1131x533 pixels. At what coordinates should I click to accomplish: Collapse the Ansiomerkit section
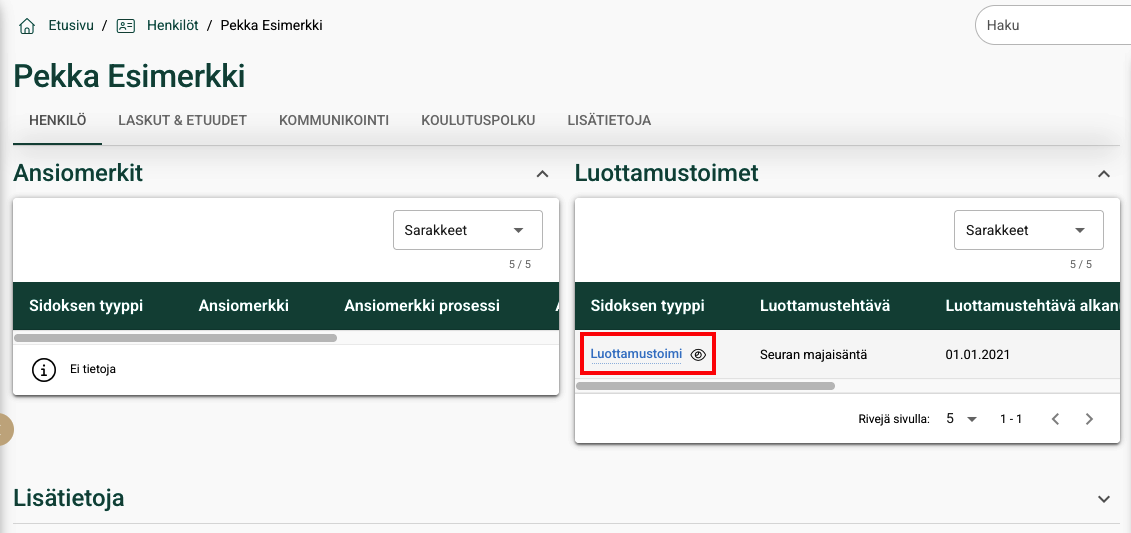tap(542, 174)
